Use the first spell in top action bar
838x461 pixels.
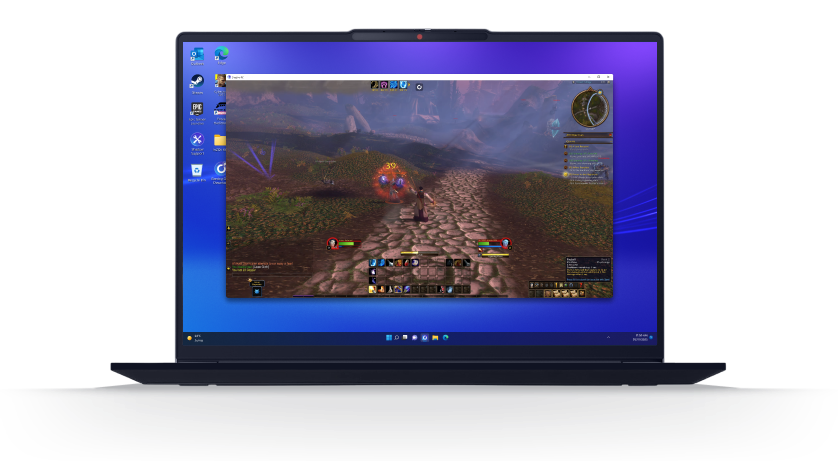click(373, 263)
